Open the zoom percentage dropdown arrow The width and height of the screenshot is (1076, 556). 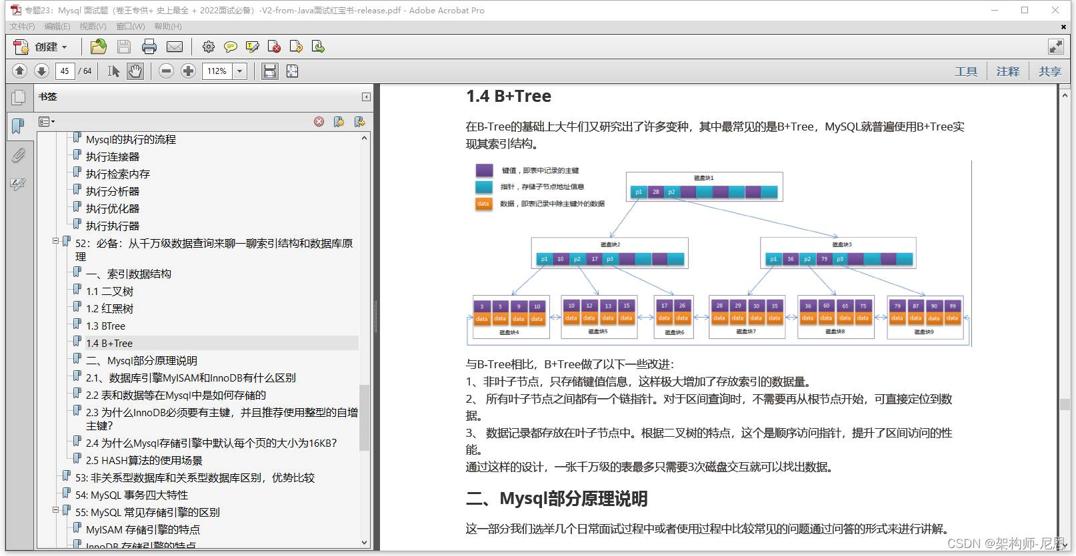click(x=240, y=71)
